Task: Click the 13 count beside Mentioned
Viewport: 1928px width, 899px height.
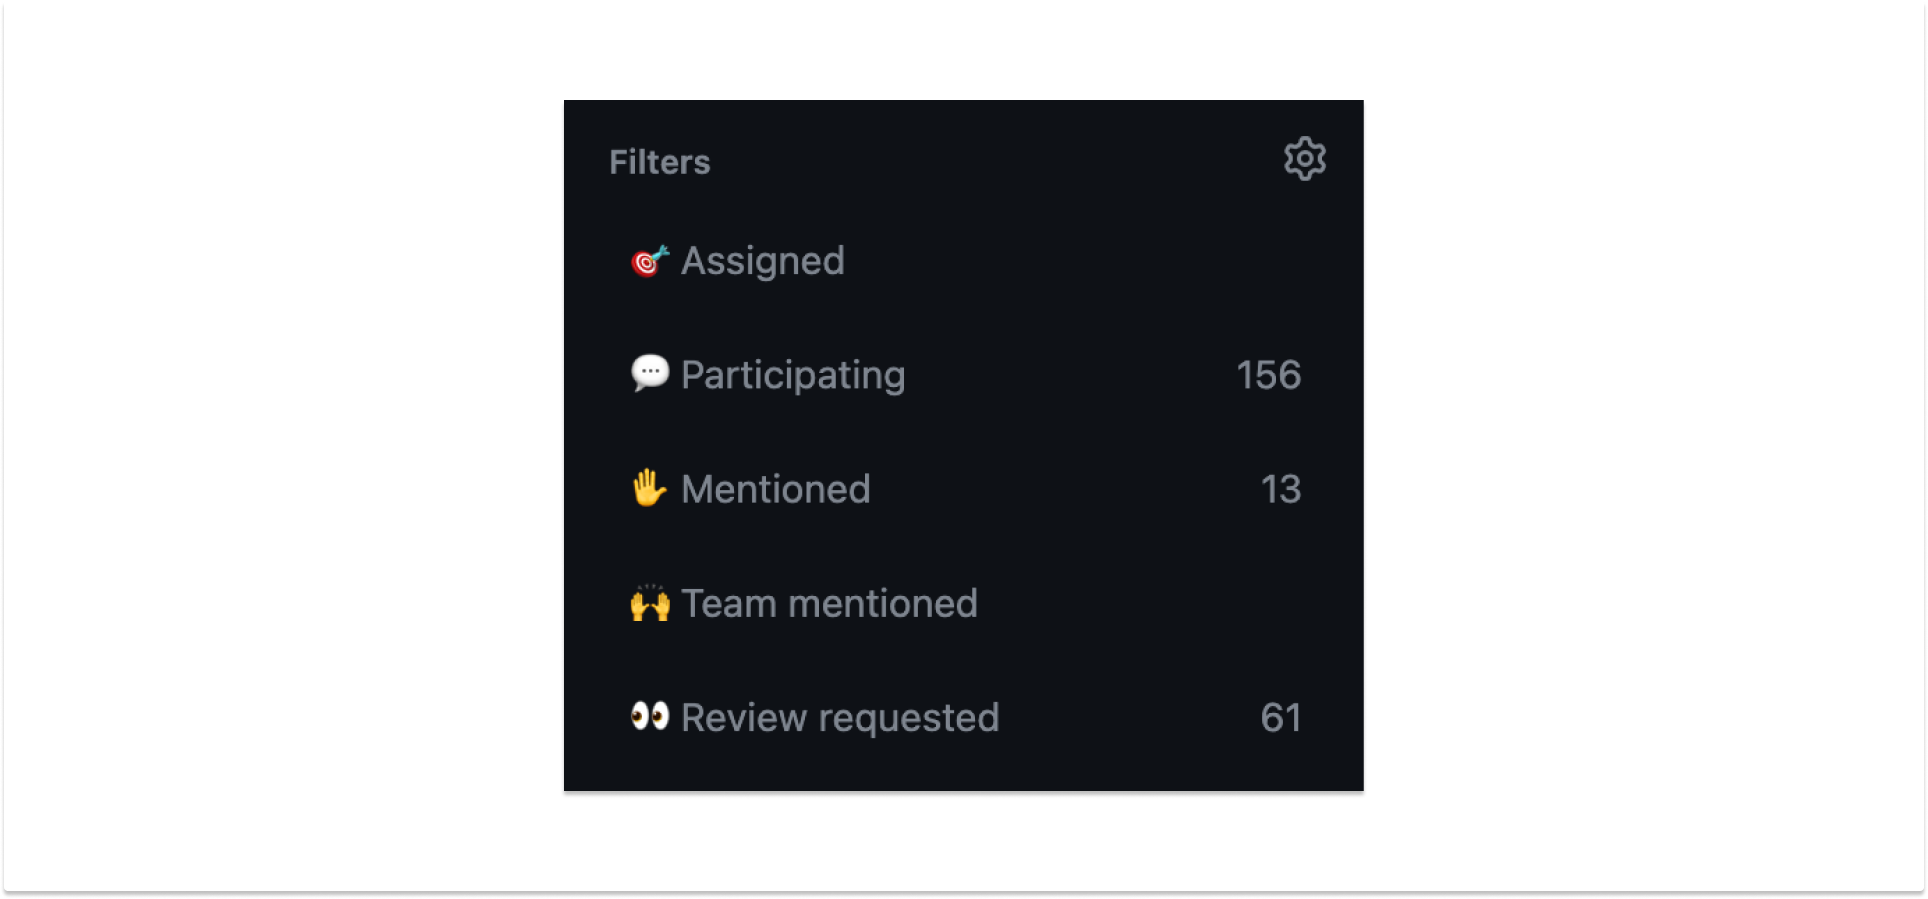Action: coord(1281,489)
